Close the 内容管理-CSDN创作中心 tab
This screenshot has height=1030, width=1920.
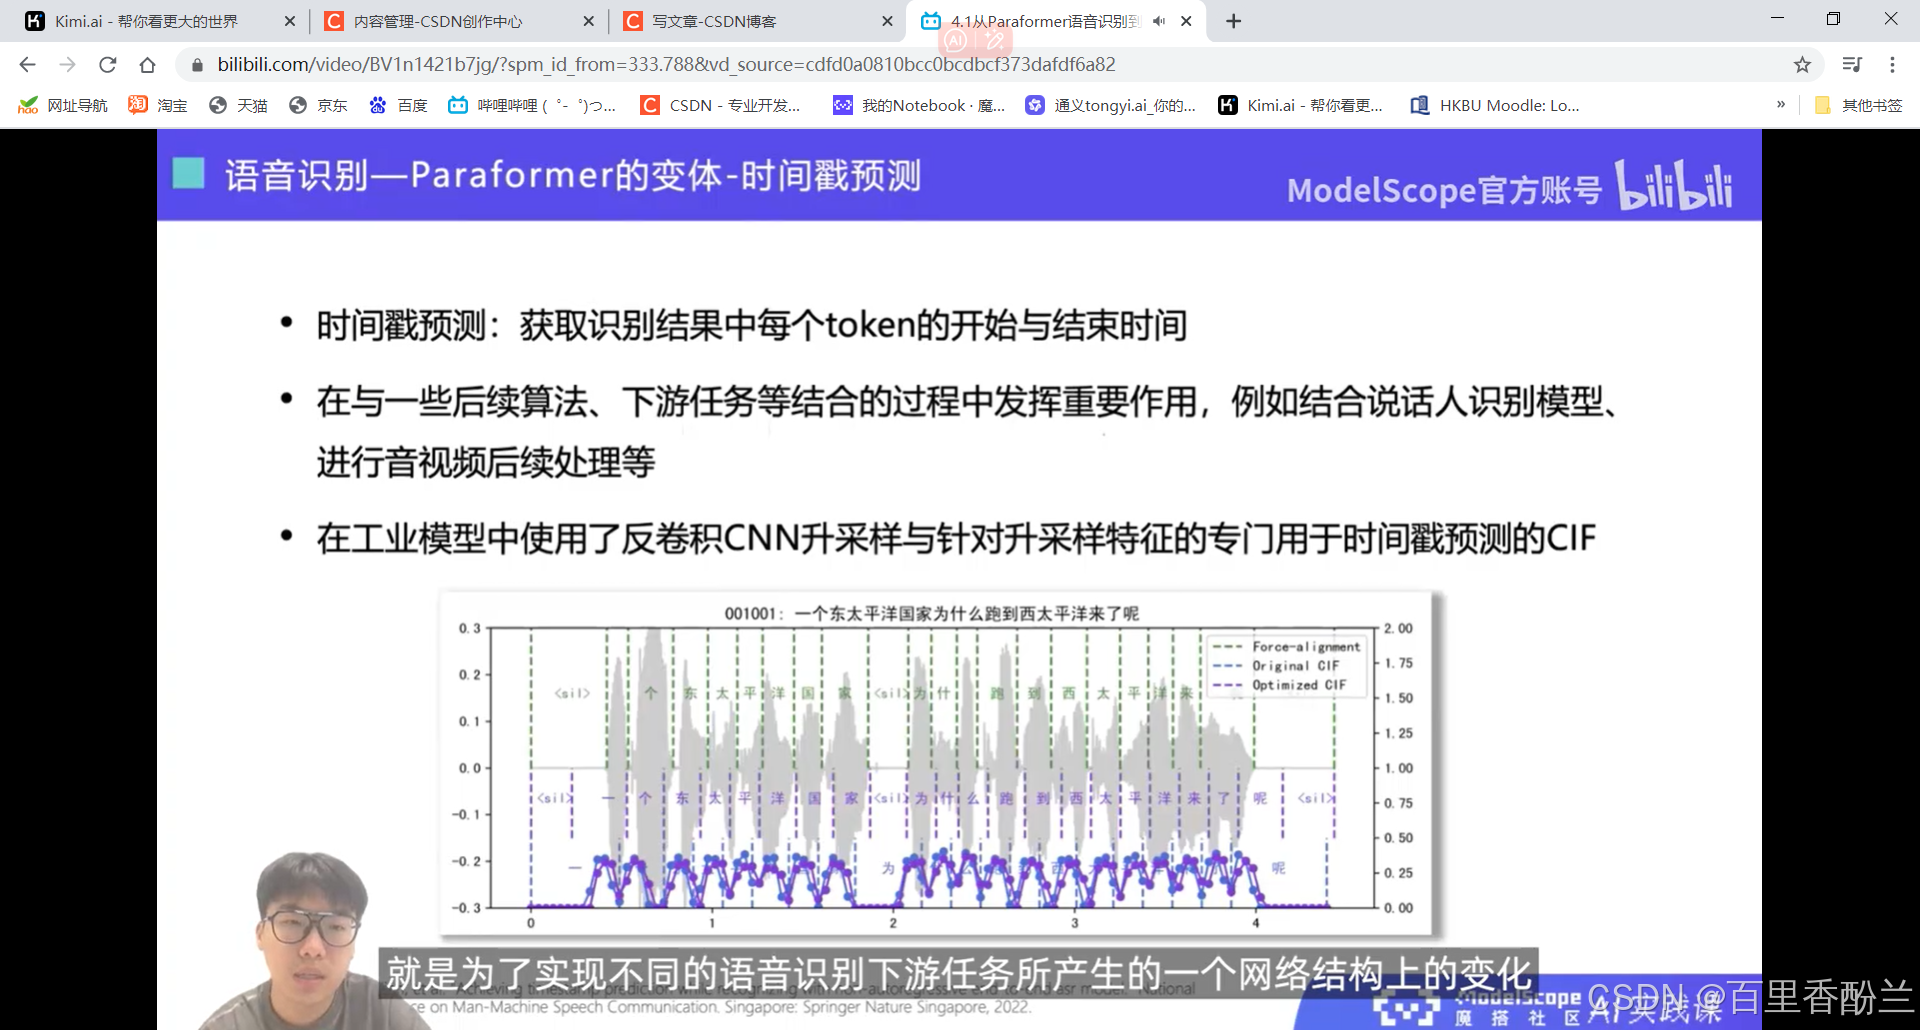point(588,21)
